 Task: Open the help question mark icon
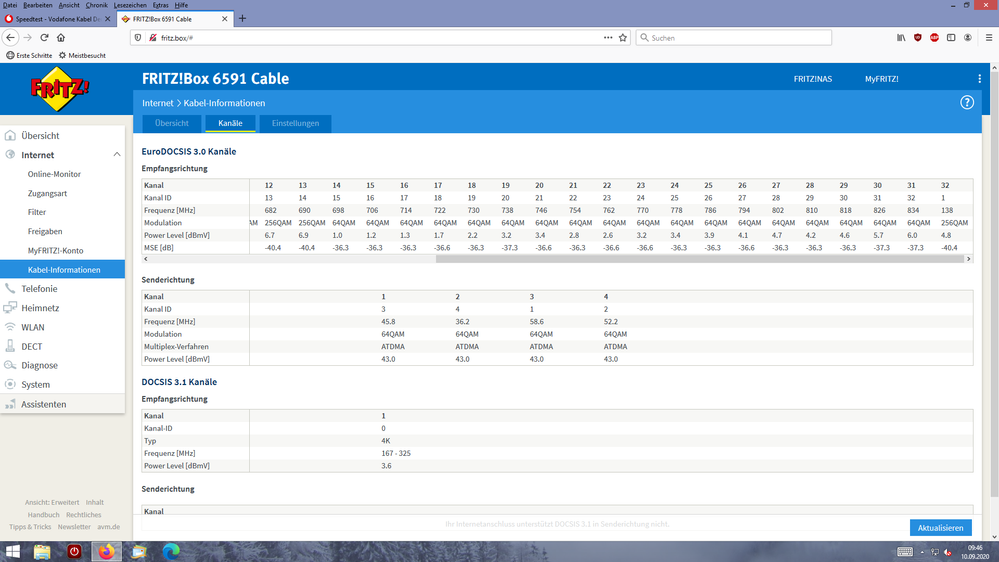pos(967,103)
